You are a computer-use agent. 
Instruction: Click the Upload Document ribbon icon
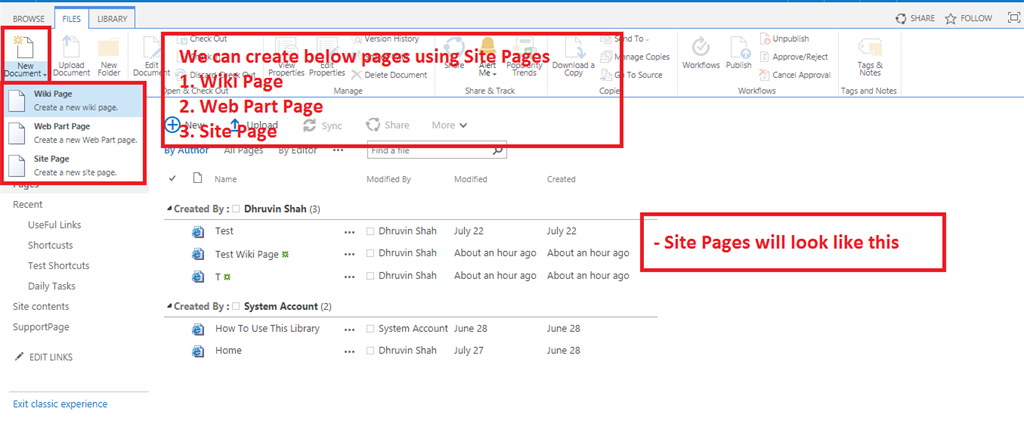[71, 55]
